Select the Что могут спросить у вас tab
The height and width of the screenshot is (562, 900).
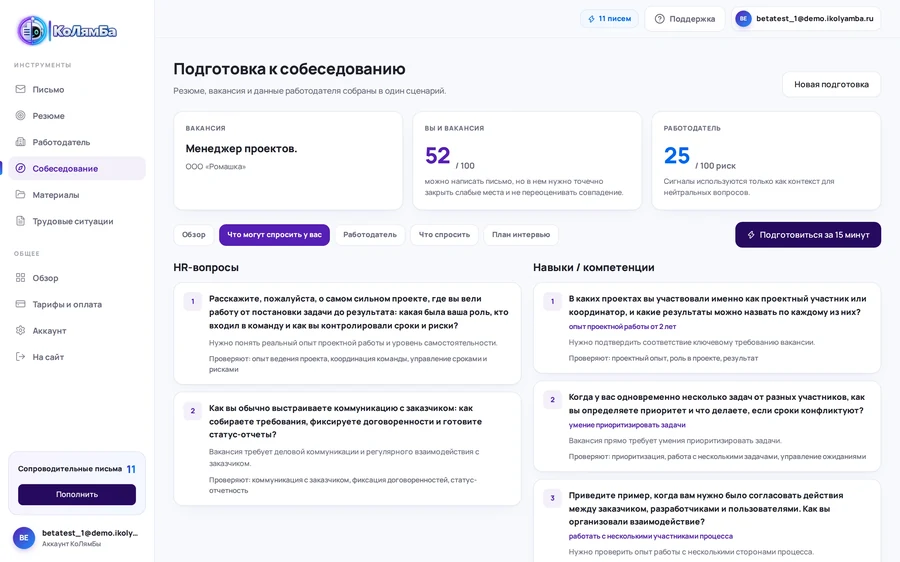coord(274,235)
